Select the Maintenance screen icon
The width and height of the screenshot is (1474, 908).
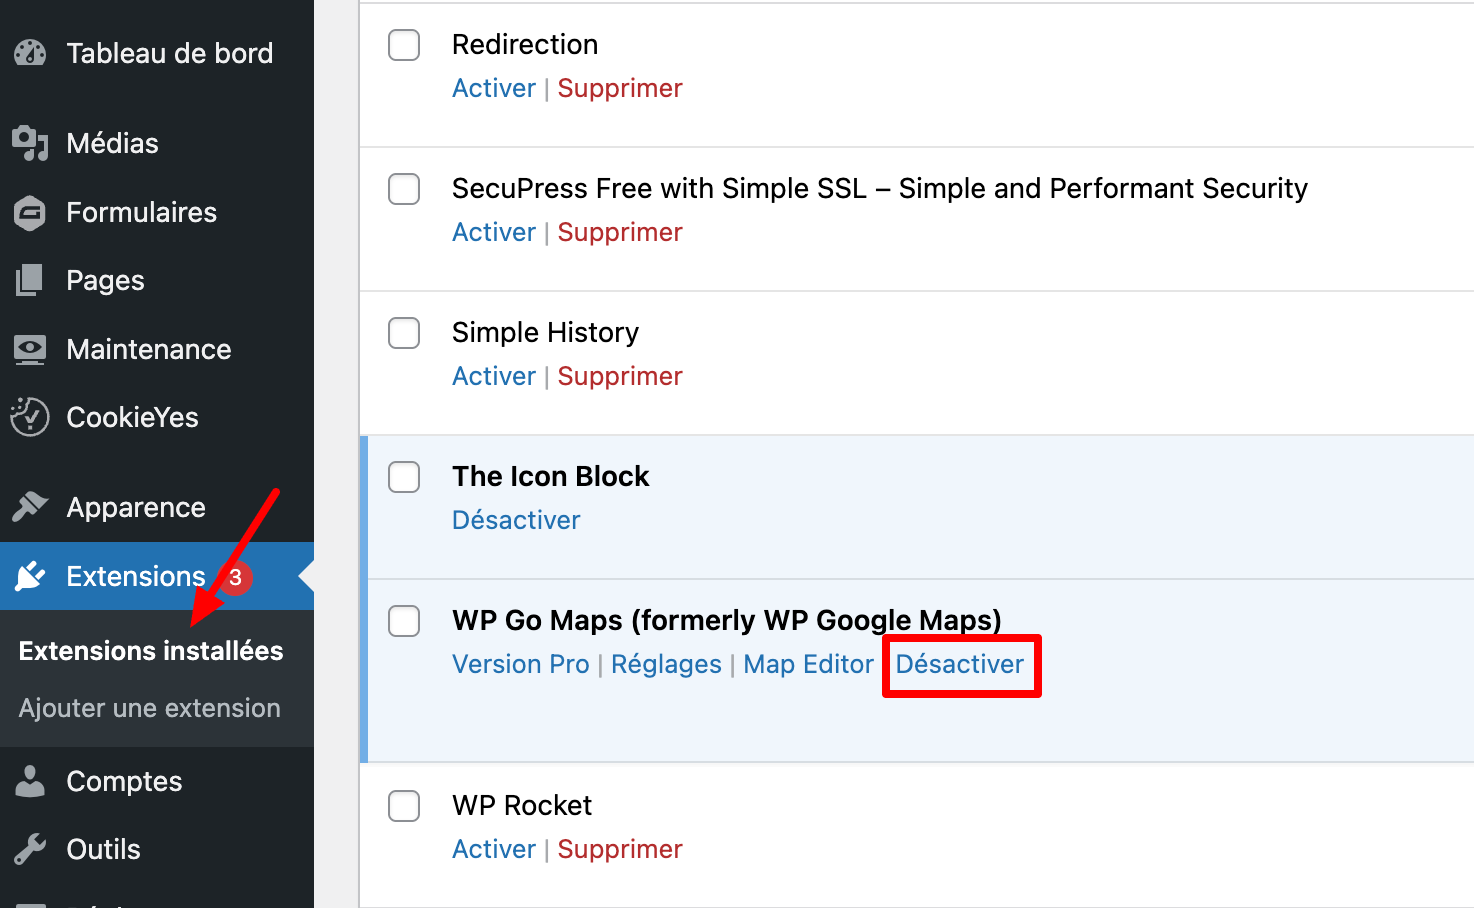(x=30, y=349)
